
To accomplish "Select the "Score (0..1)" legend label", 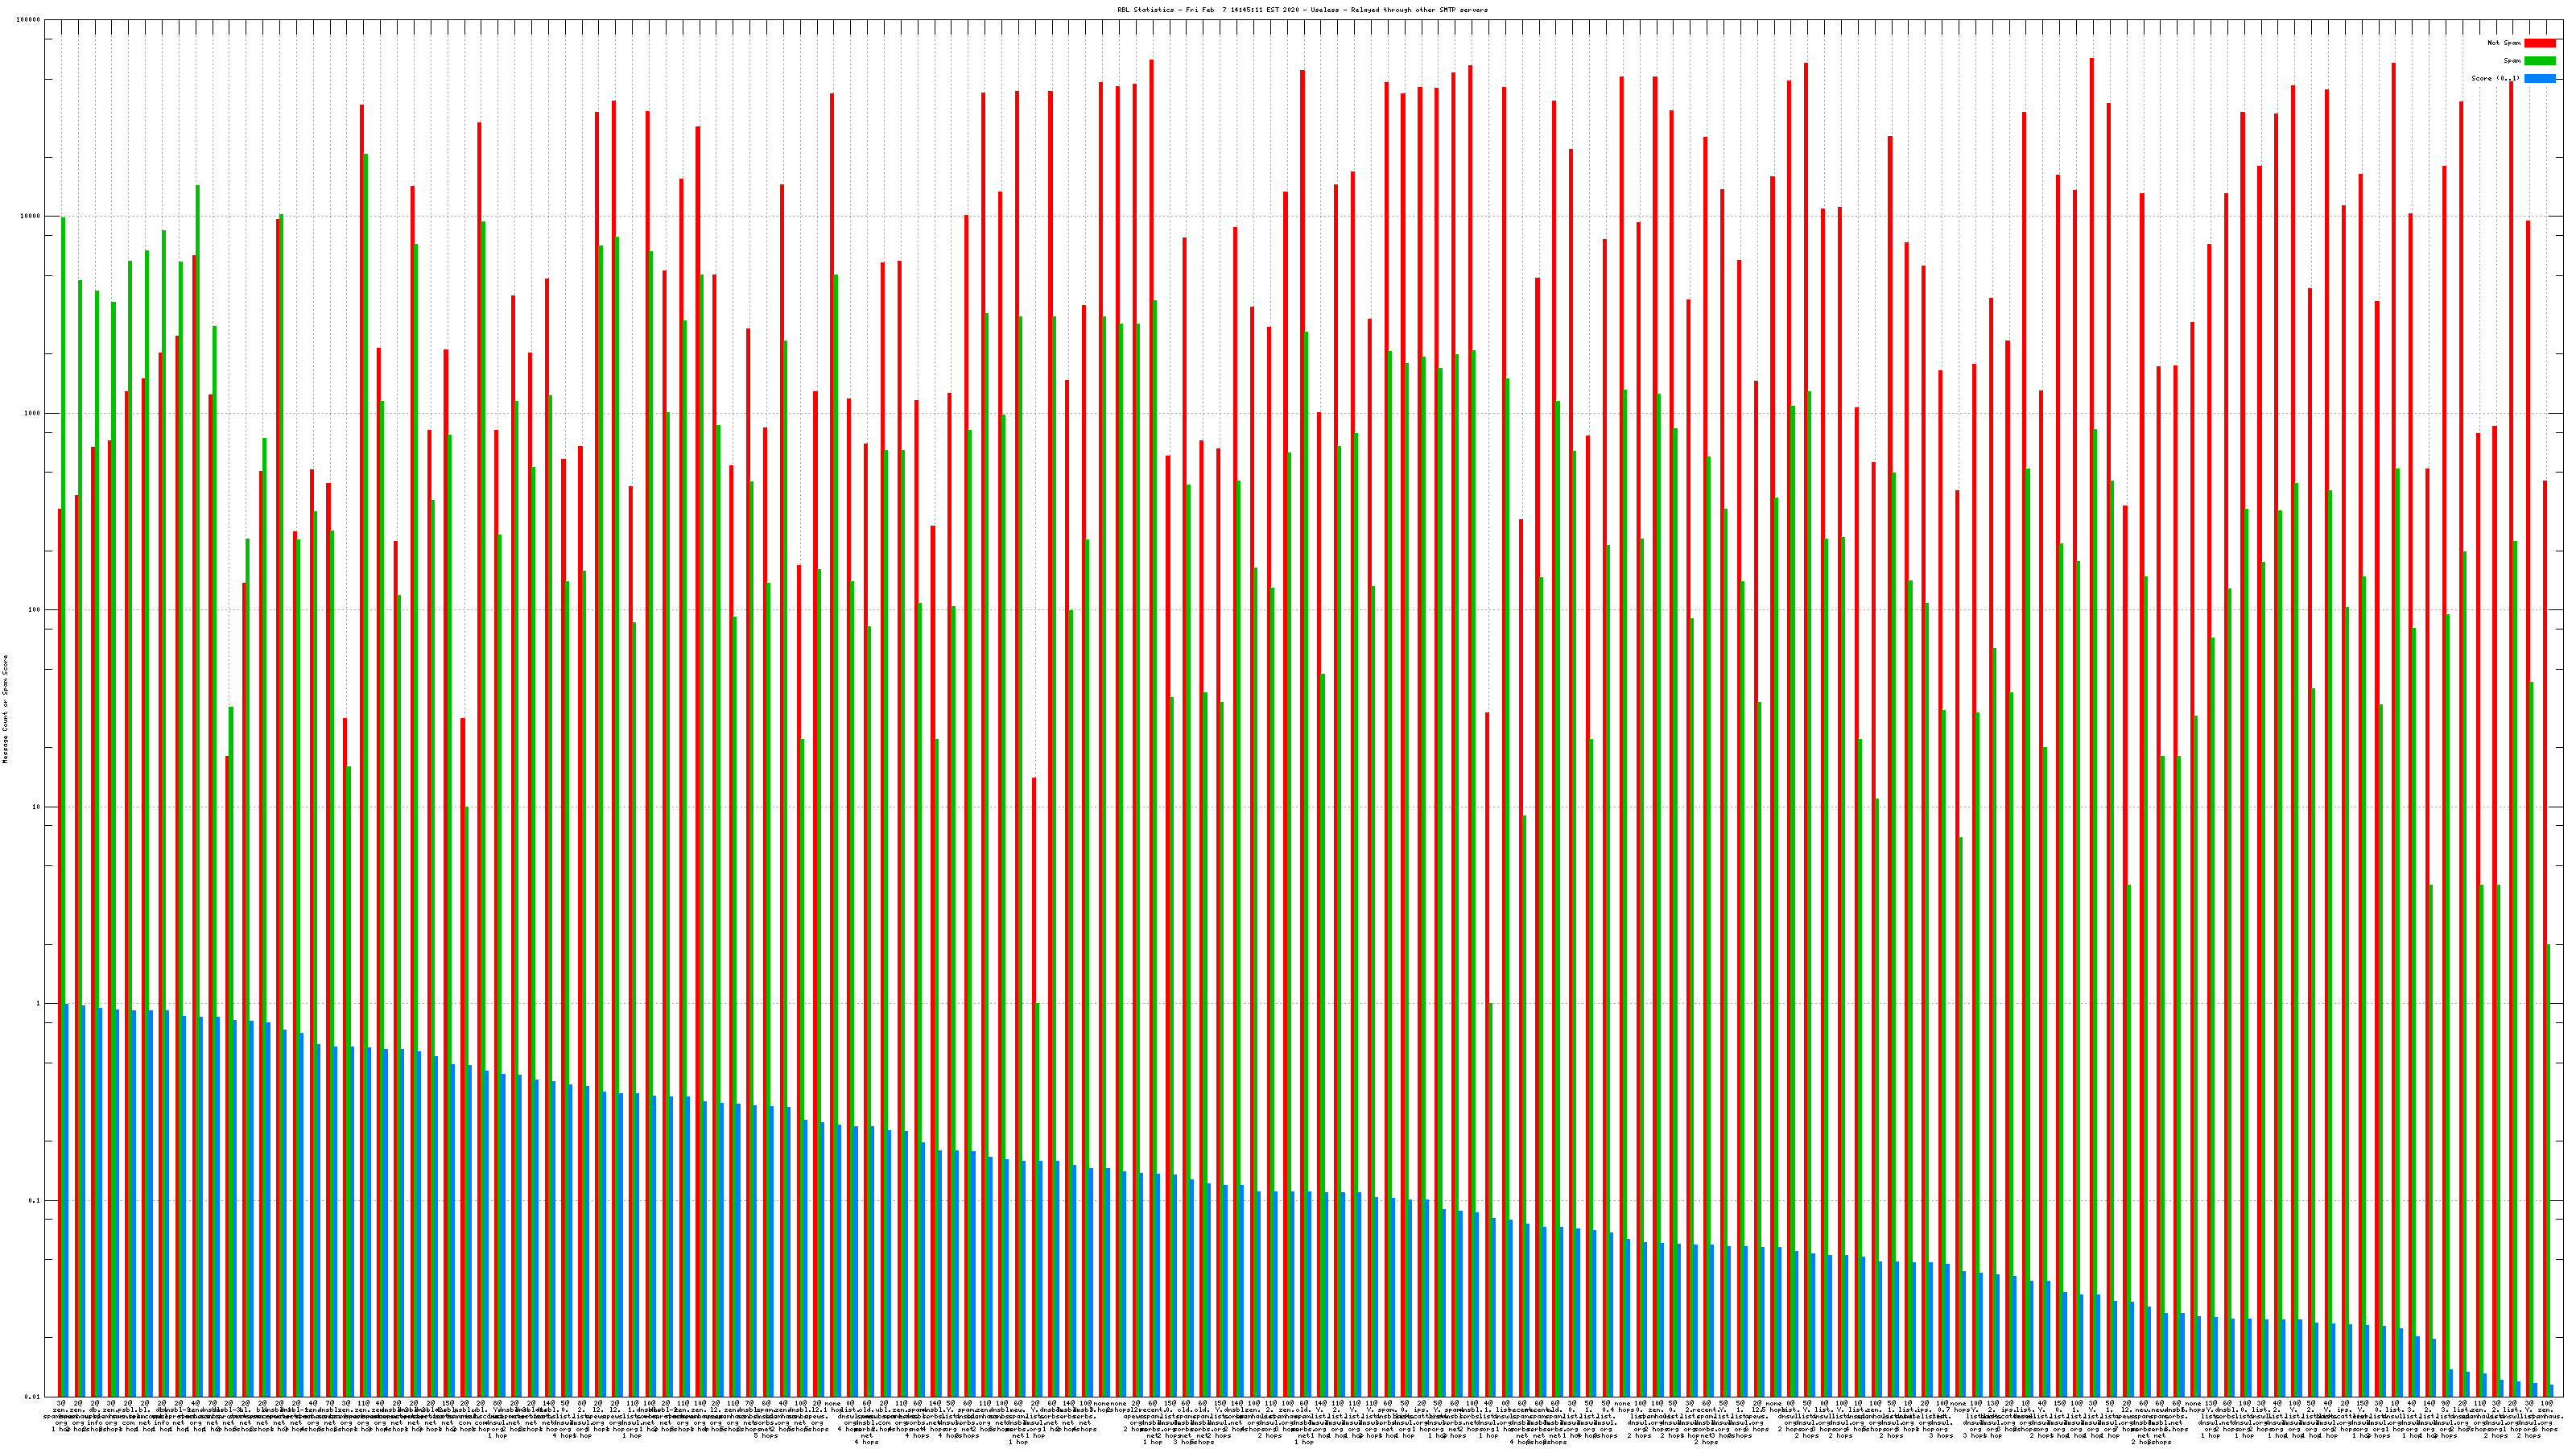I will tap(2496, 78).
